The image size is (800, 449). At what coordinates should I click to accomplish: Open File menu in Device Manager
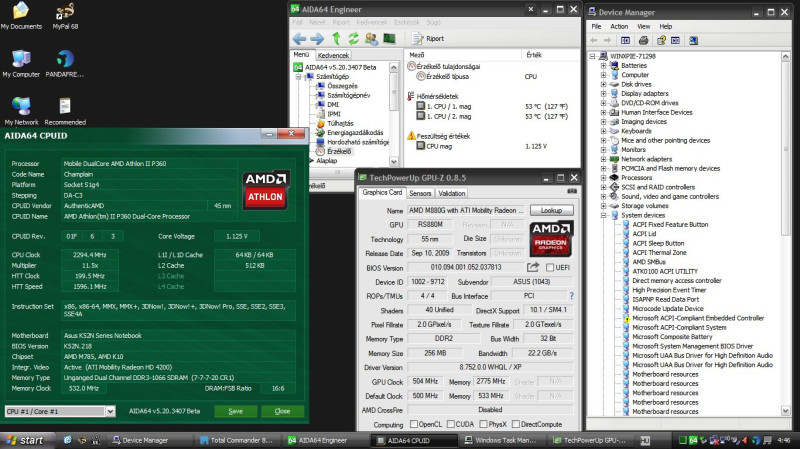pyautogui.click(x=596, y=26)
